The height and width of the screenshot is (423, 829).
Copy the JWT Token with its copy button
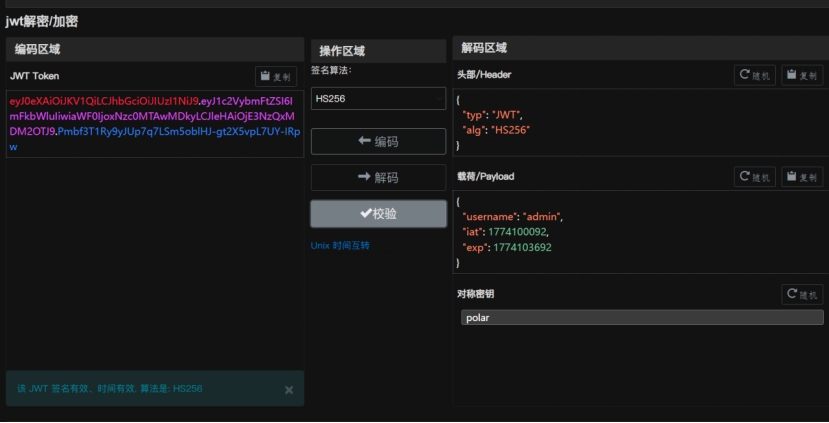(275, 77)
